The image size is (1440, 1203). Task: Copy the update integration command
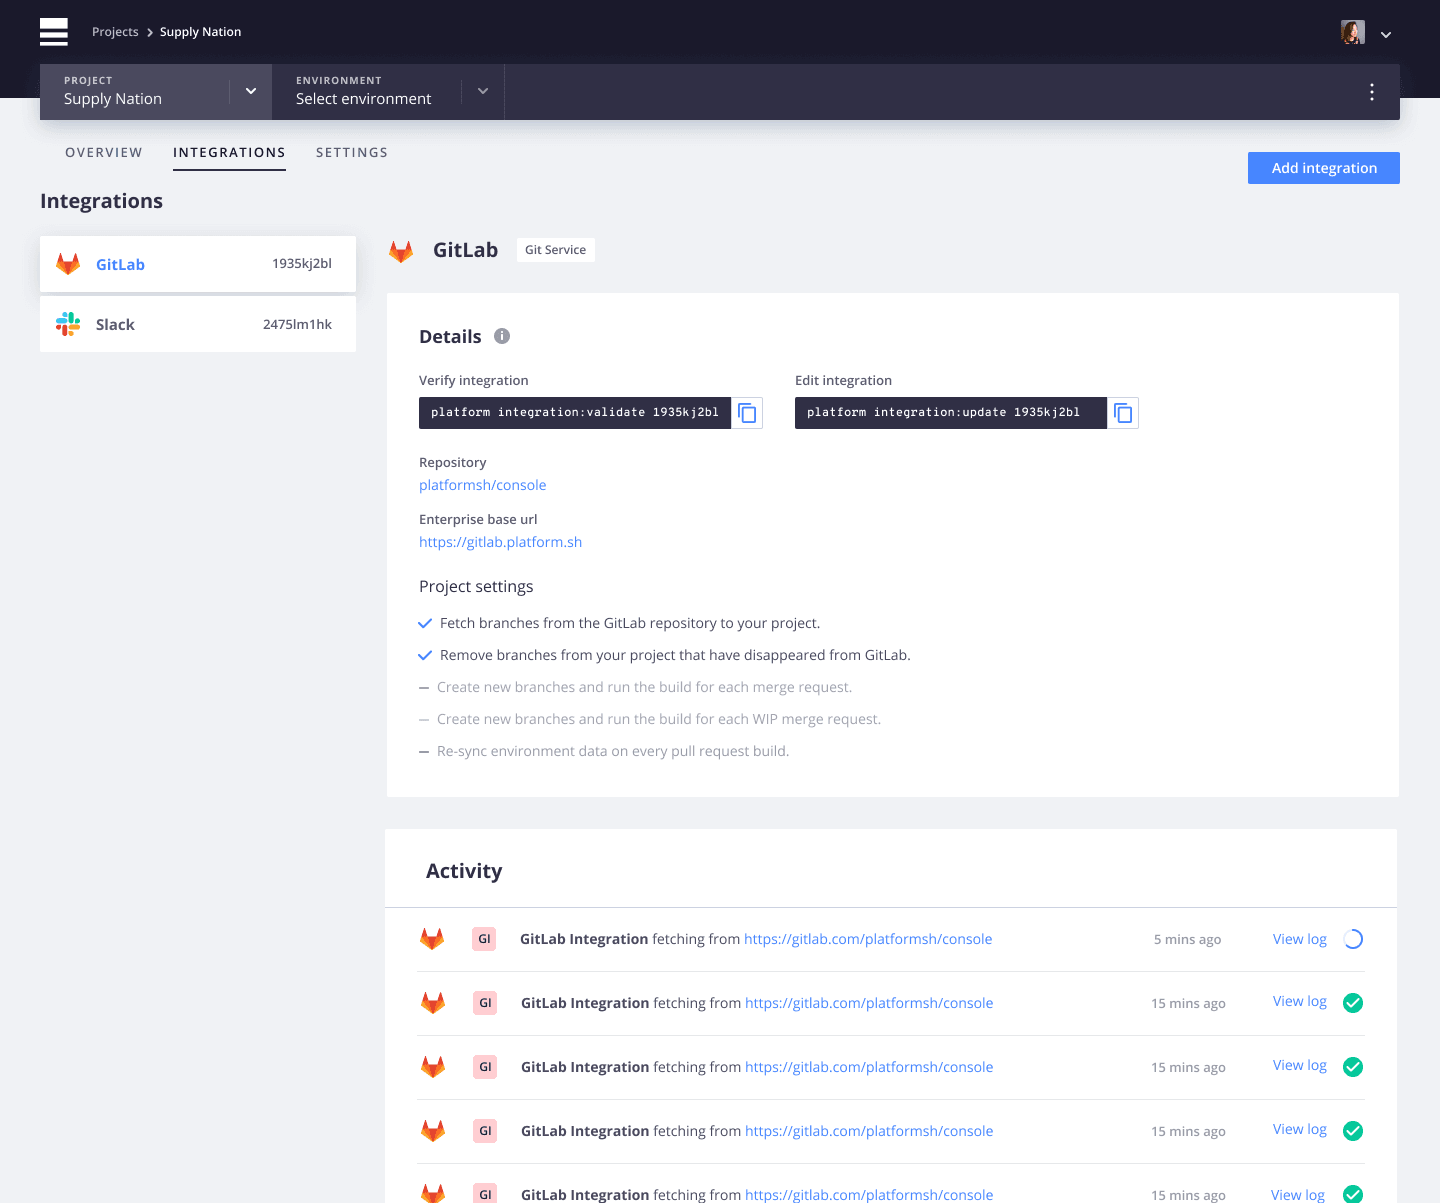point(1123,413)
